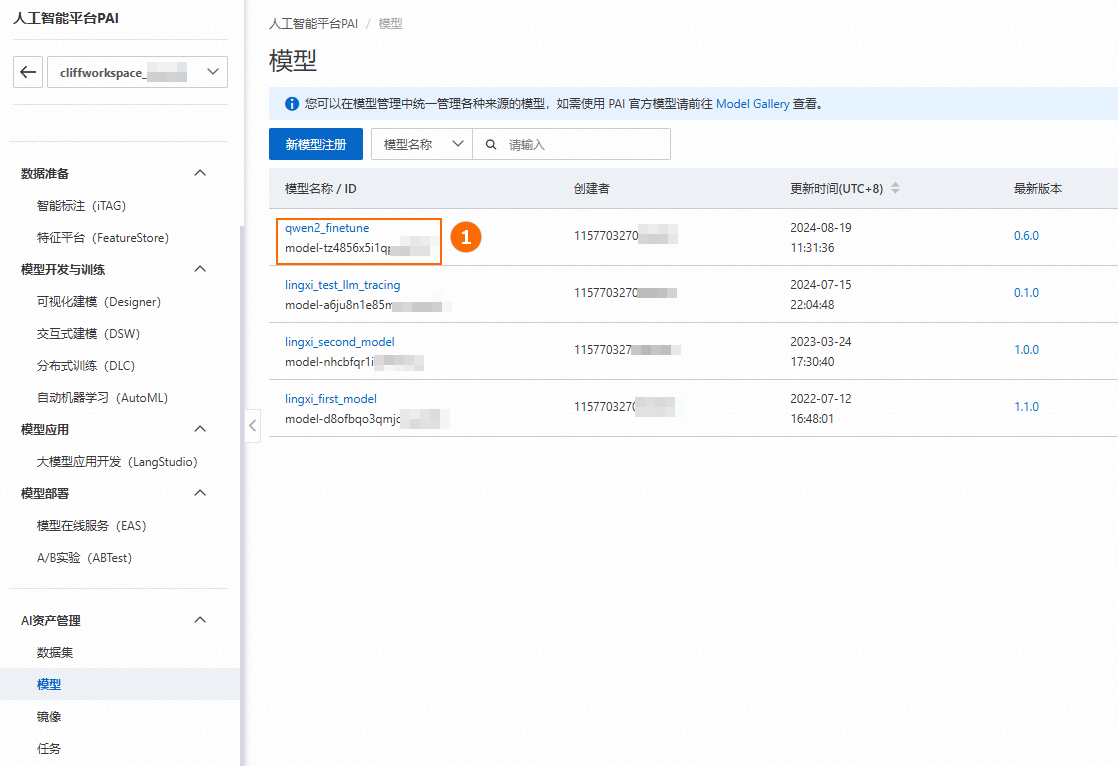
Task: Click the 模型名称 / ID column header
Action: click(x=321, y=189)
